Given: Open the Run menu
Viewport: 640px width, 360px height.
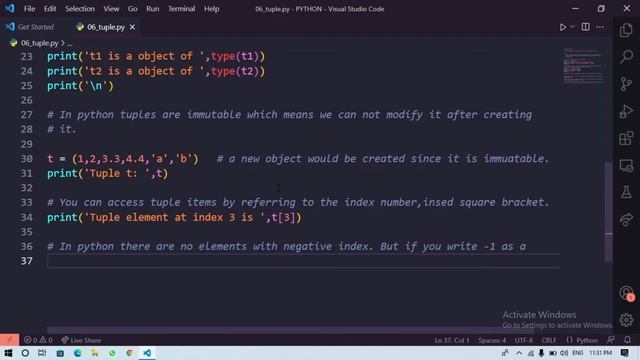Looking at the screenshot, I should (153, 9).
